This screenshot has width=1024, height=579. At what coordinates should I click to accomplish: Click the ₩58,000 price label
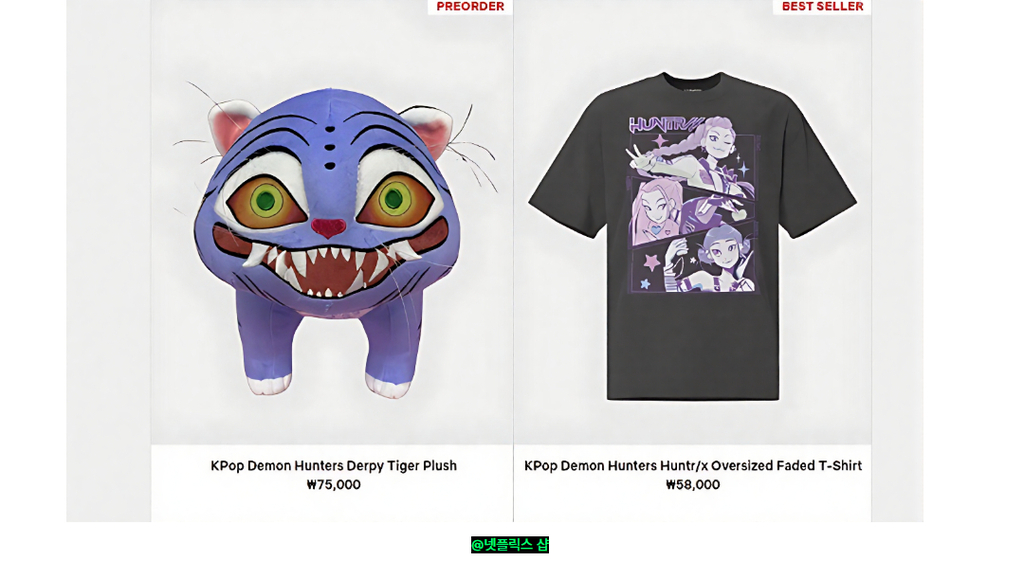pyautogui.click(x=693, y=484)
